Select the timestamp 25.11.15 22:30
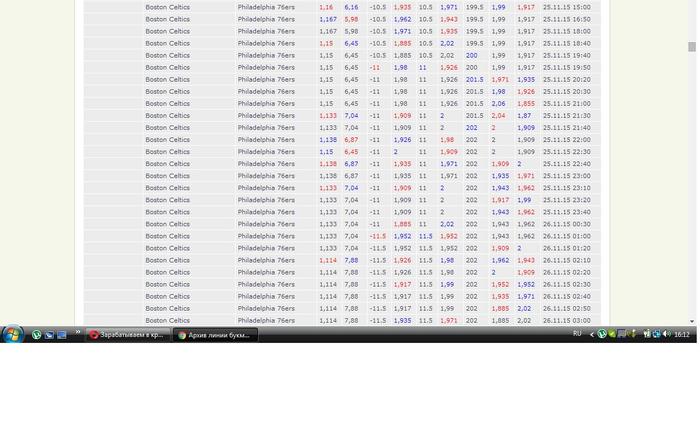The width and height of the screenshot is (700, 447). [x=567, y=152]
